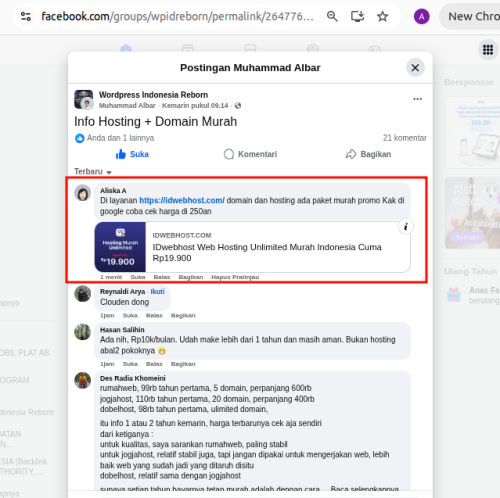Click the info icon on link preview
Viewport: 500px width, 498px height.
pos(406,227)
